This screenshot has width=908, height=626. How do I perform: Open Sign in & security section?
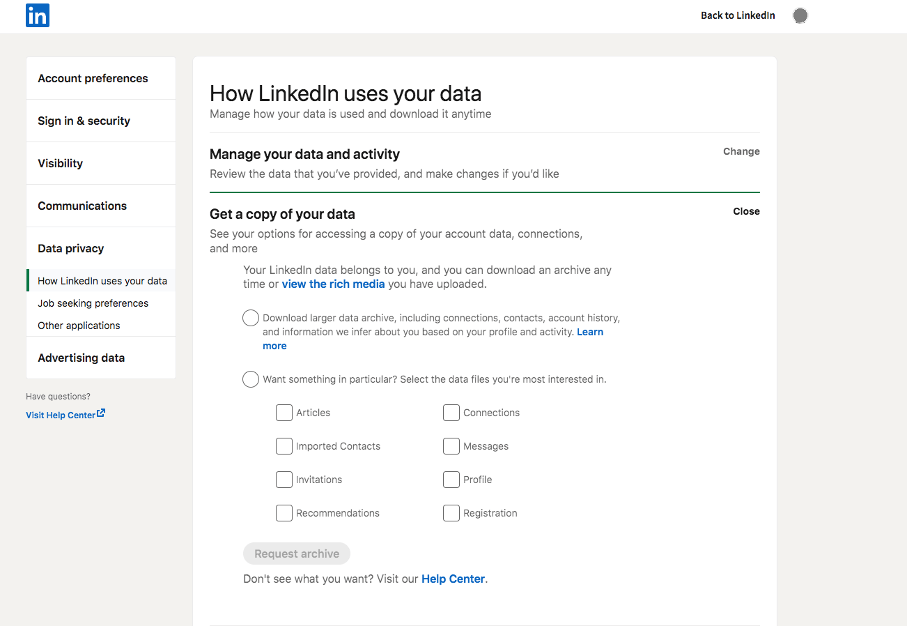[x=101, y=120]
